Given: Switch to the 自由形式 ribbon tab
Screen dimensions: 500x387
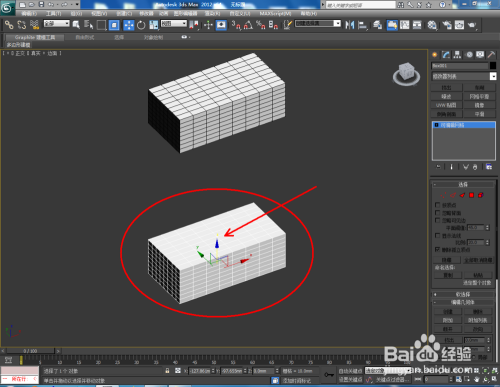Looking at the screenshot, I should pyautogui.click(x=85, y=37).
